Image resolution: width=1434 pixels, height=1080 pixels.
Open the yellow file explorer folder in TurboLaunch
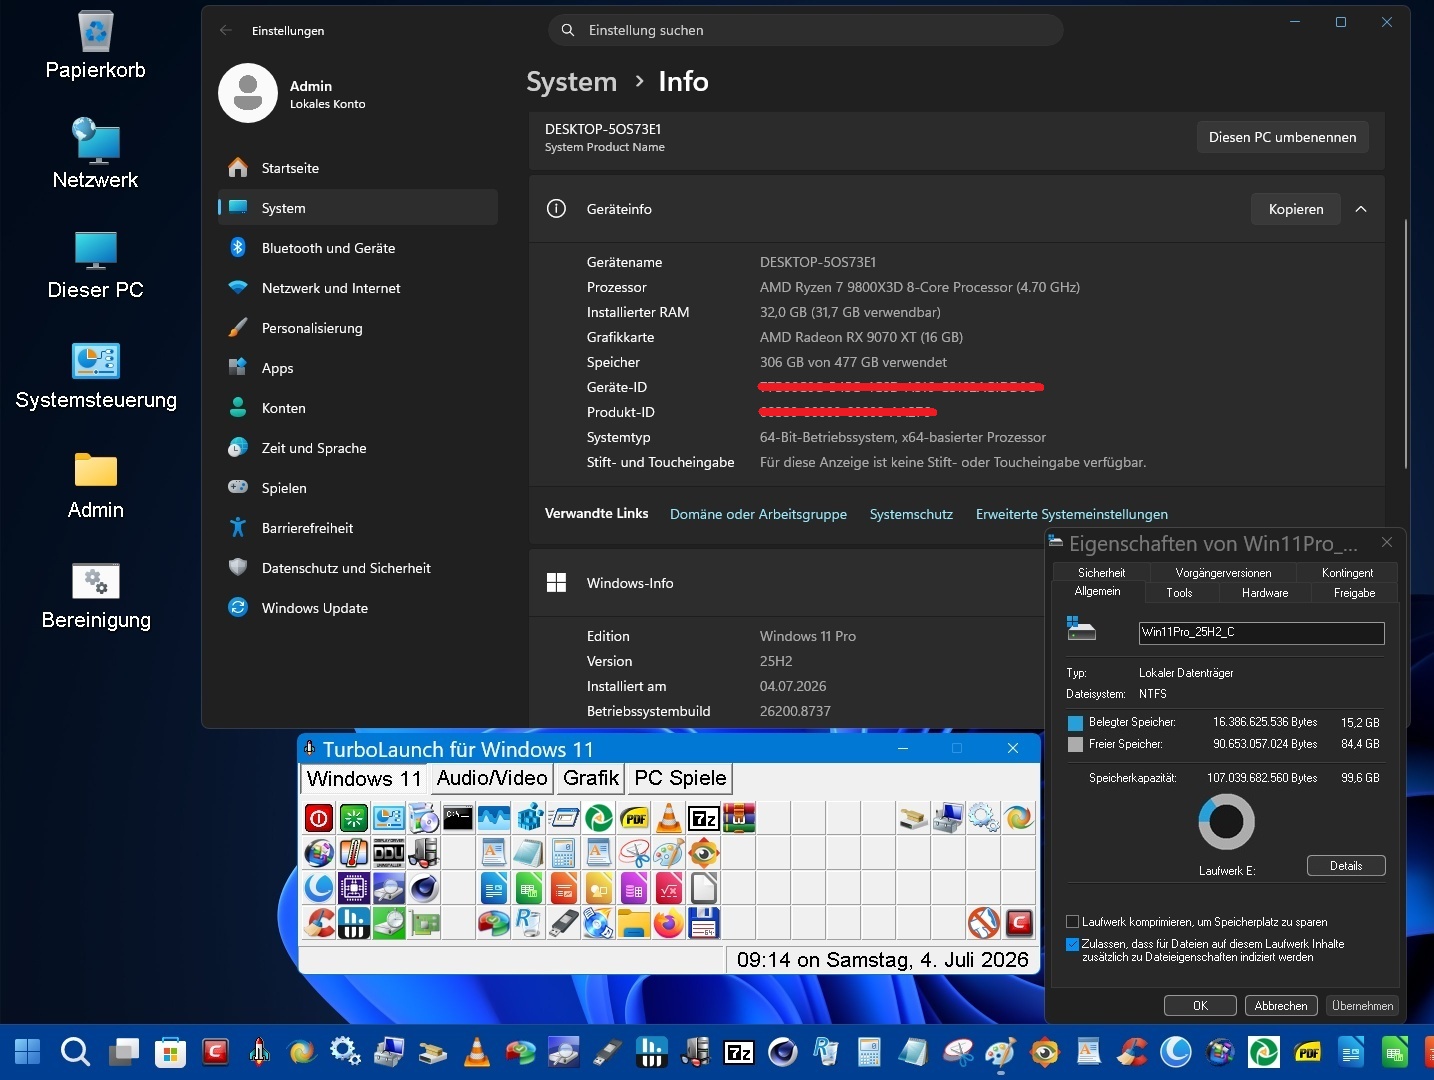coord(634,923)
